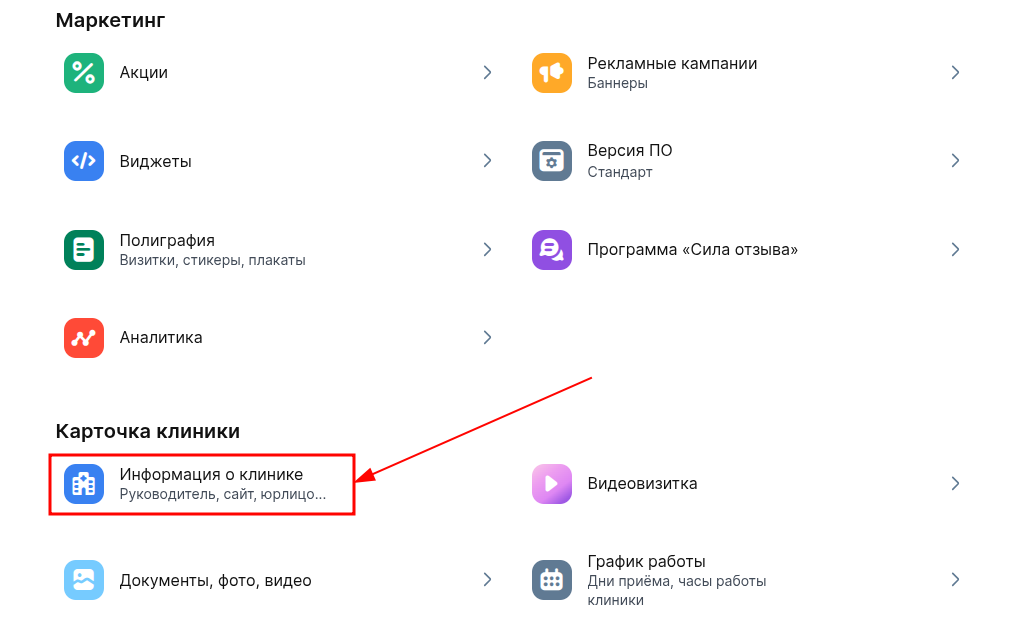Open the chevron next to Виджеты
Screen dimensions: 1028x629
coord(487,161)
